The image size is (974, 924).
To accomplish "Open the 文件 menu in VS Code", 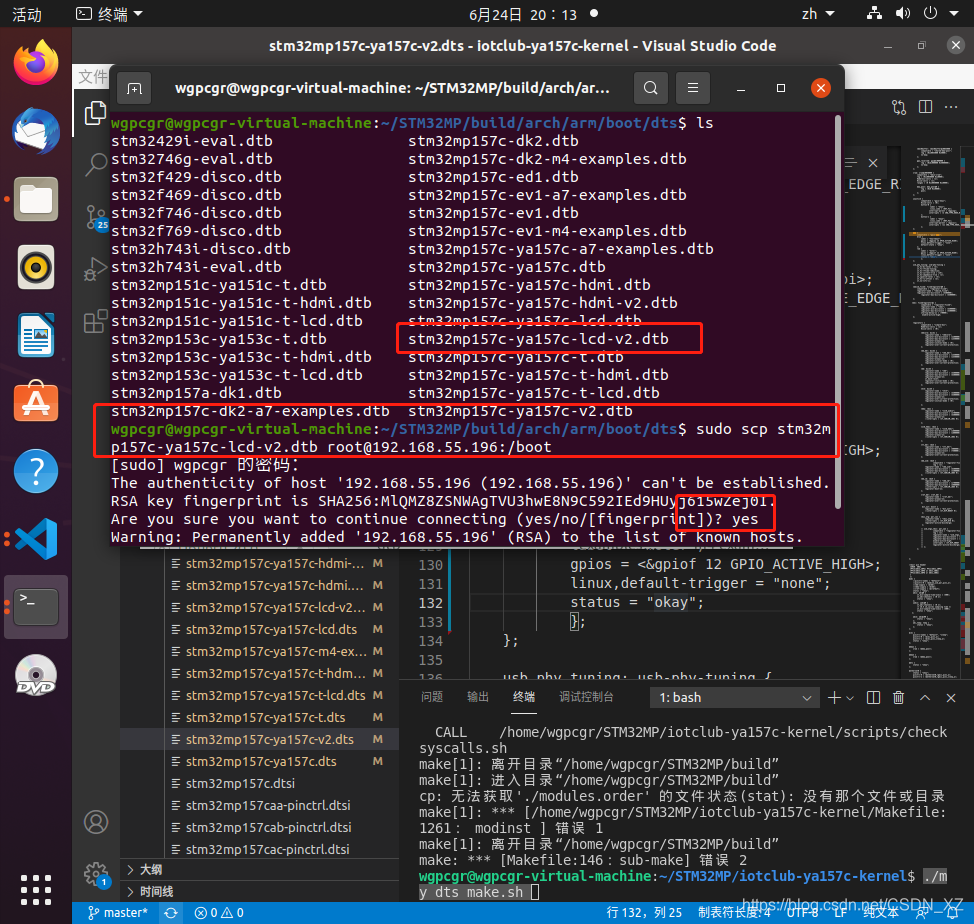I will coord(93,76).
